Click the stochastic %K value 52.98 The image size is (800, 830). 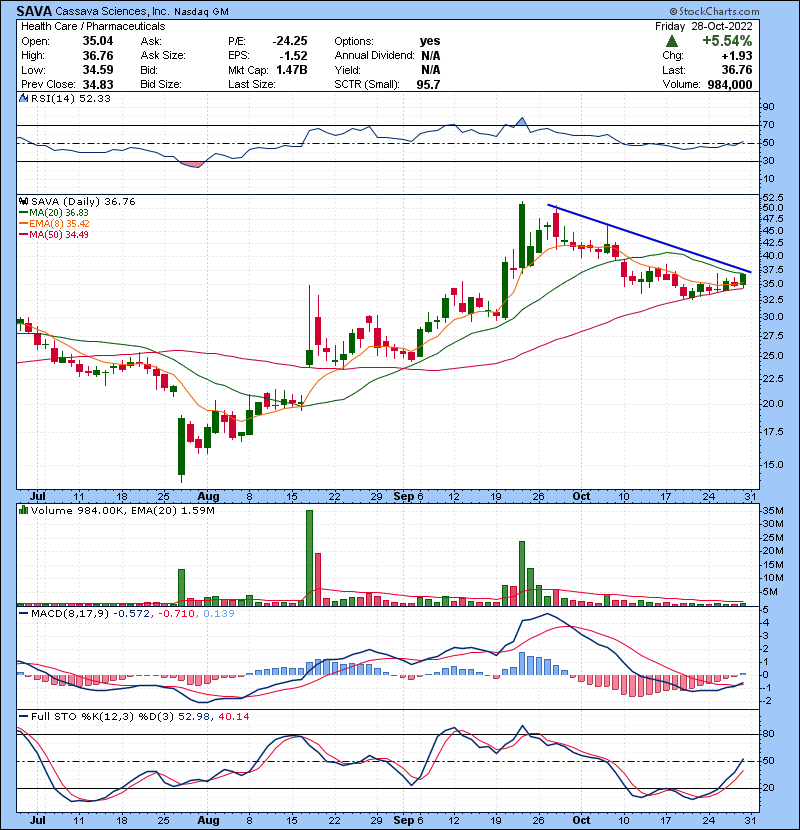pos(193,716)
